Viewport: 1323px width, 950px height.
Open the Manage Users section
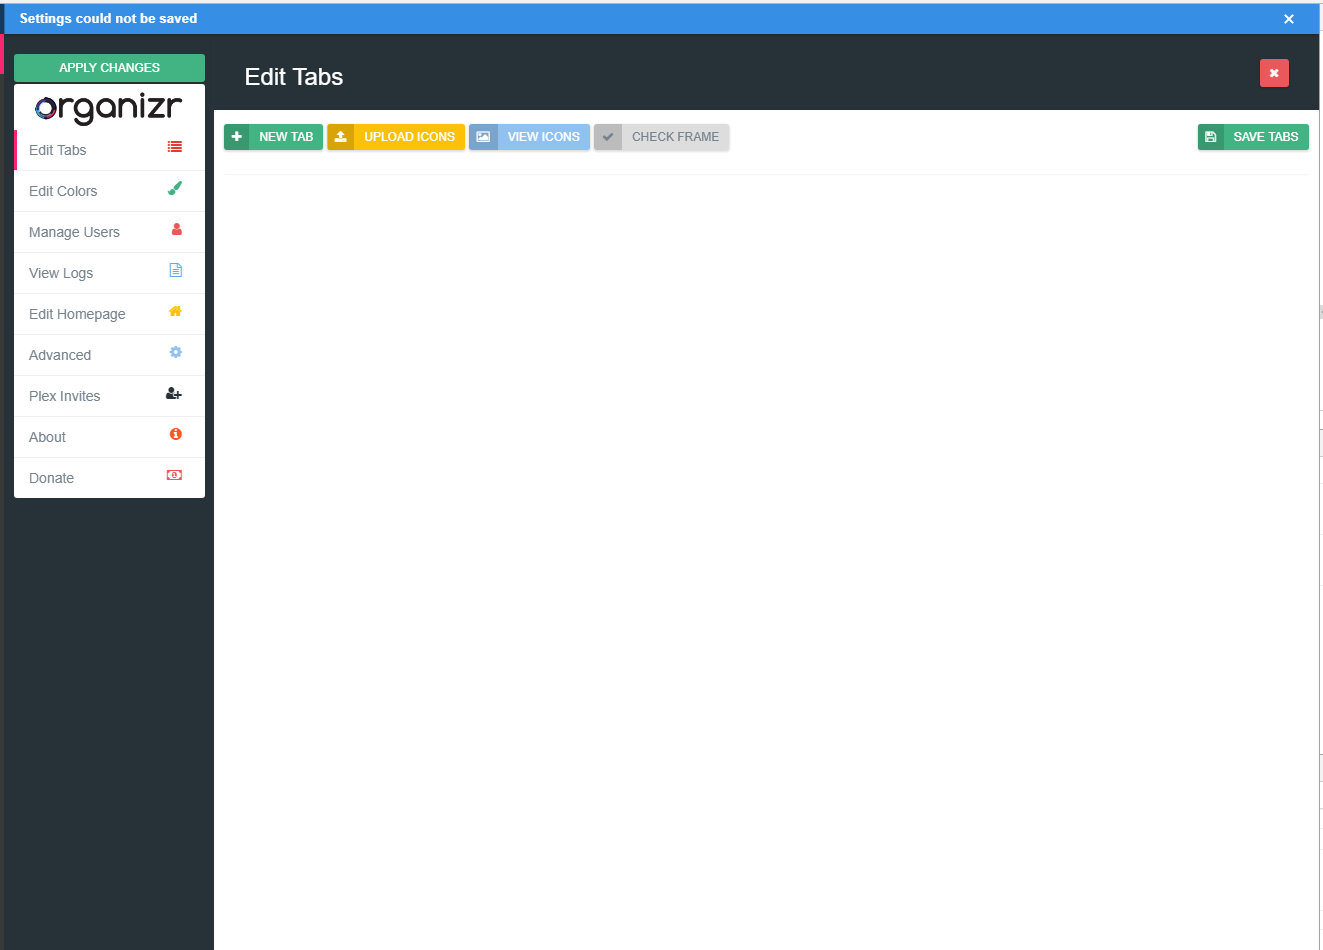click(74, 231)
